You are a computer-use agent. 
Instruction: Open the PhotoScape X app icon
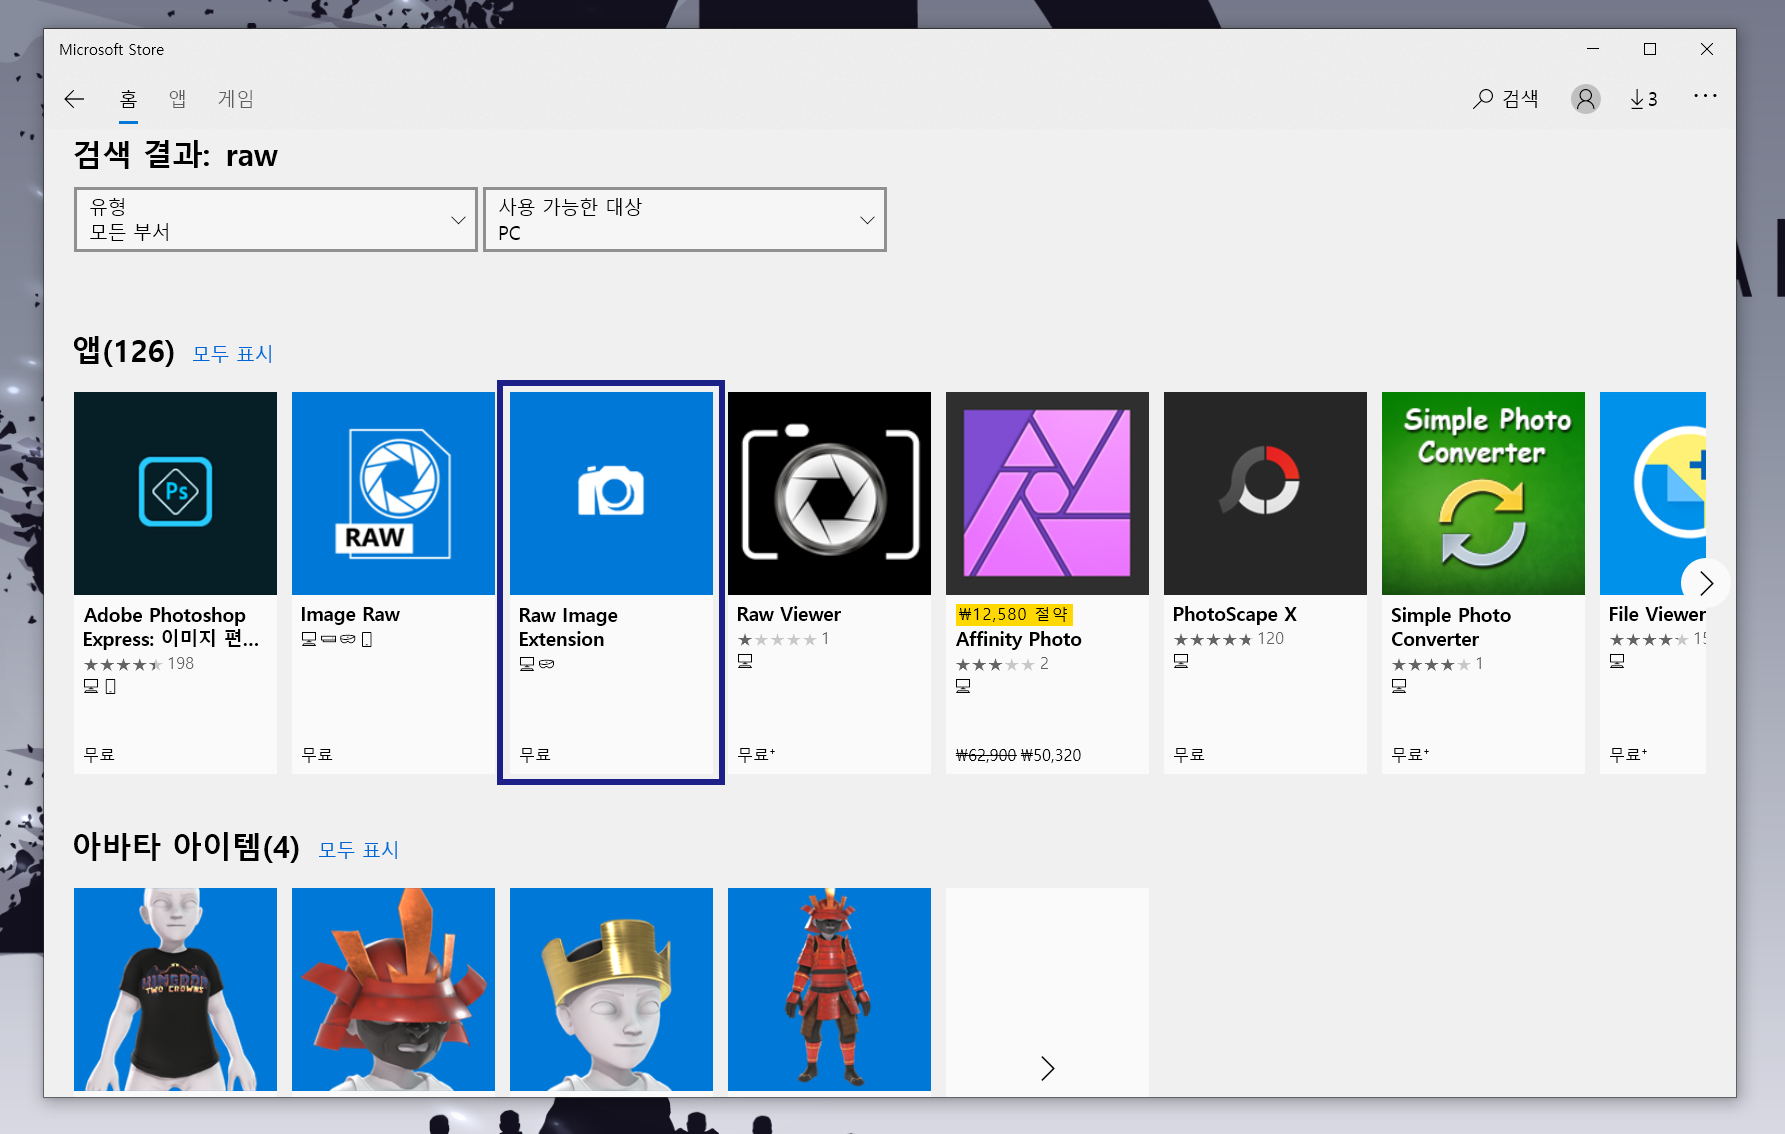pos(1265,493)
